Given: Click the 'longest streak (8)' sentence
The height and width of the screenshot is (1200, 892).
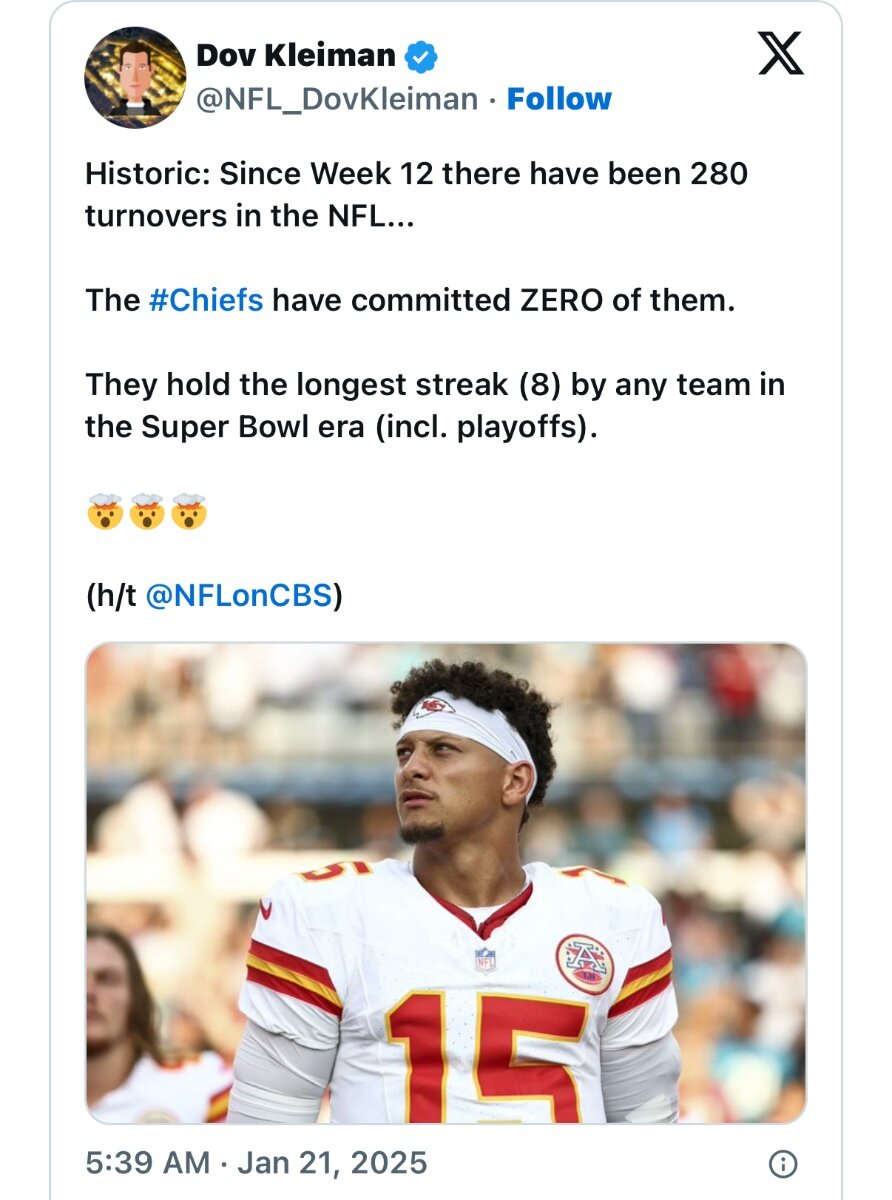Looking at the screenshot, I should click(434, 406).
